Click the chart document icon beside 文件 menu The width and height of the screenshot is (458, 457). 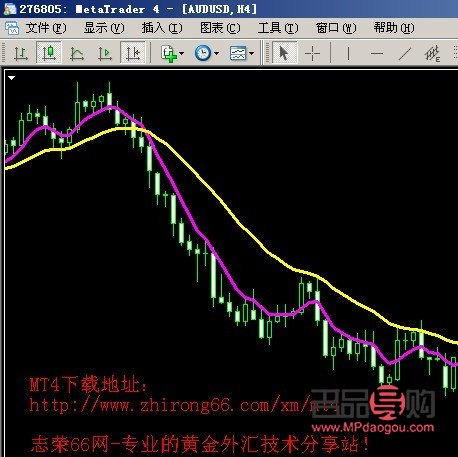(12, 28)
